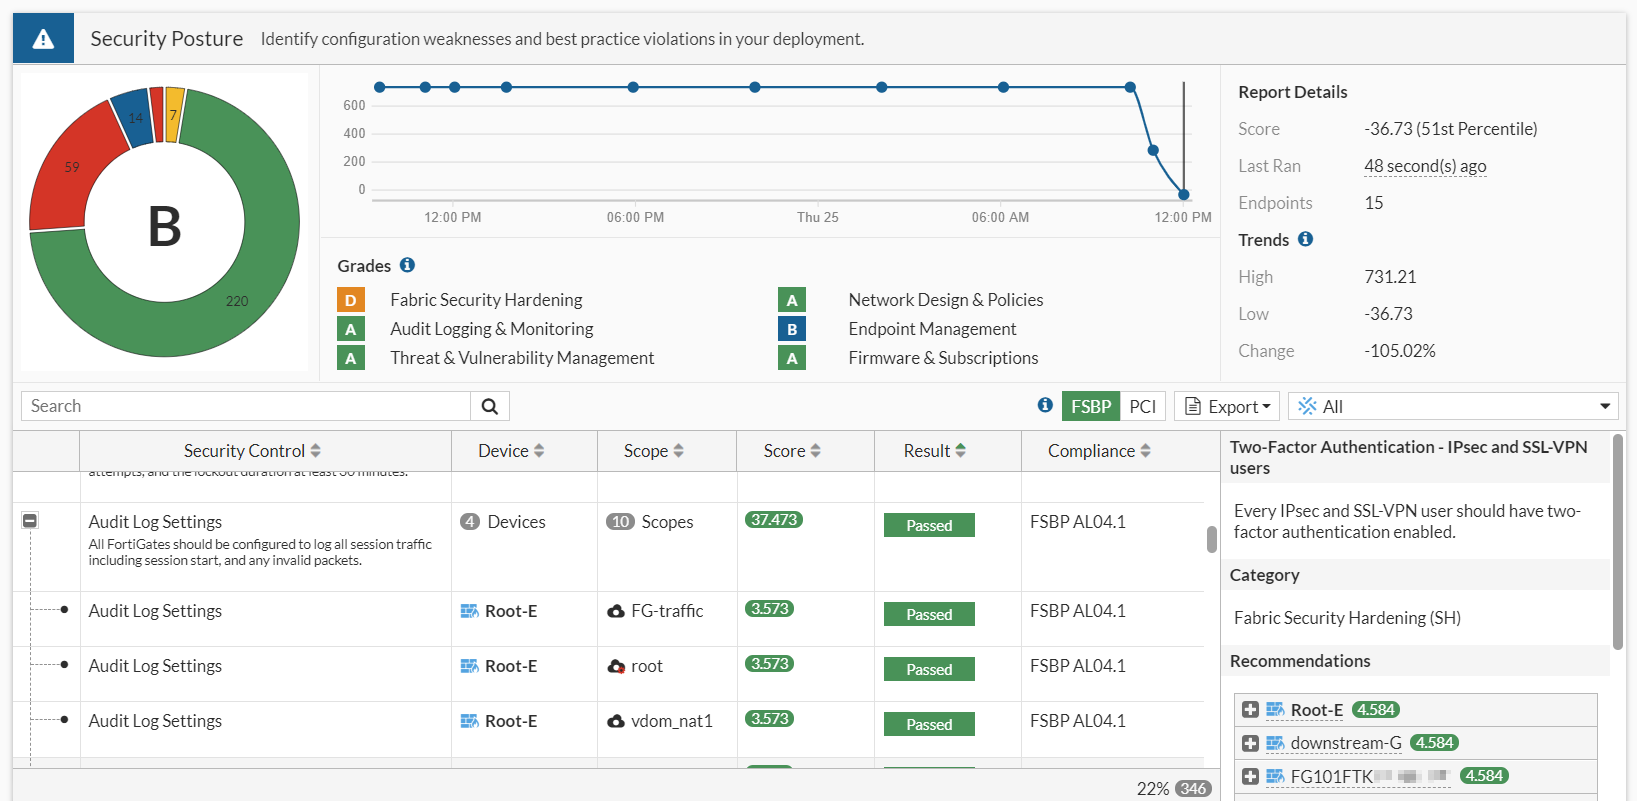
Task: Collapse the Audit Log Settings group
Action: click(30, 521)
